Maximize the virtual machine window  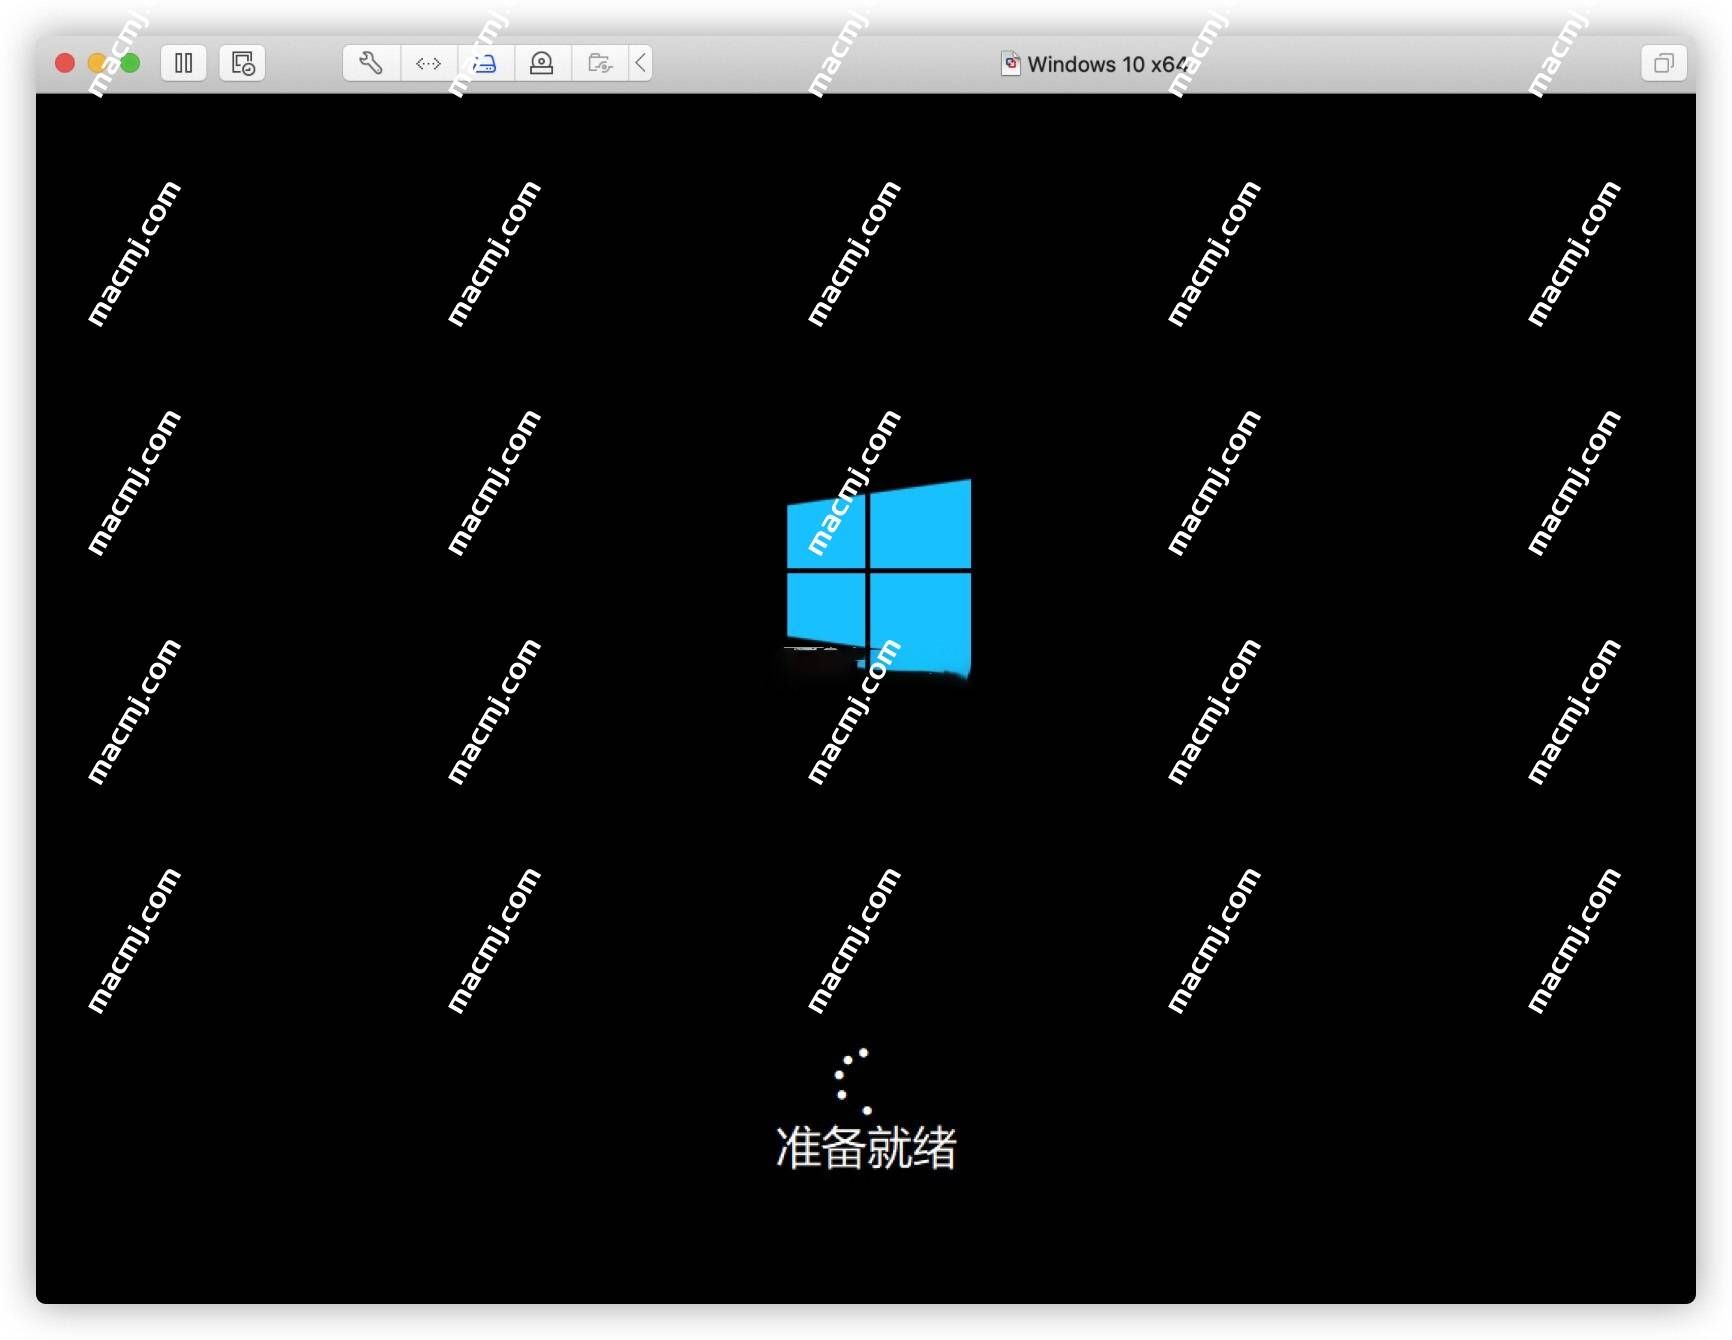pyautogui.click(x=130, y=63)
